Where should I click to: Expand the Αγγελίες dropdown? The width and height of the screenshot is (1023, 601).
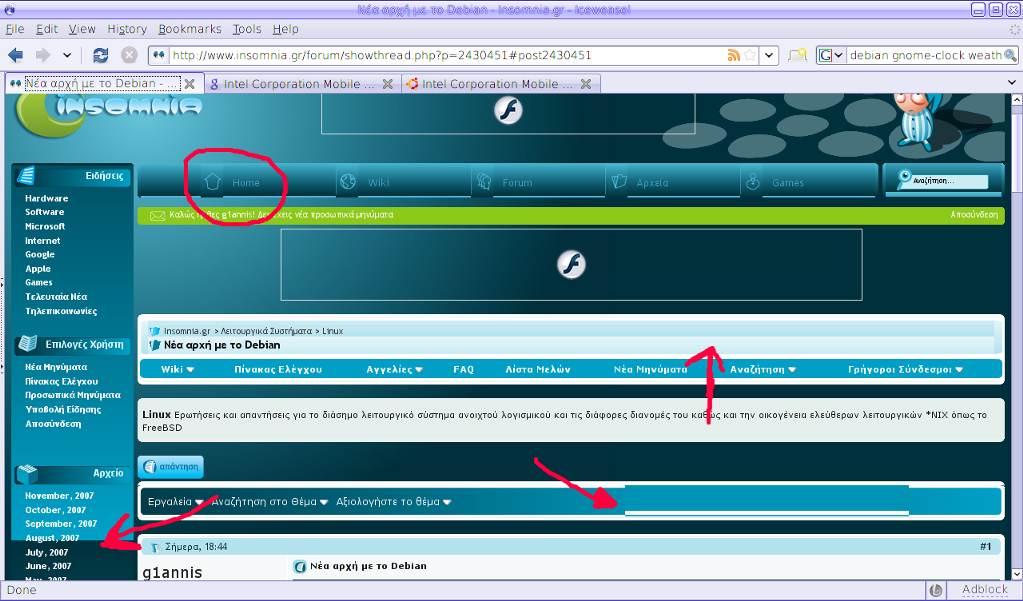pos(395,369)
